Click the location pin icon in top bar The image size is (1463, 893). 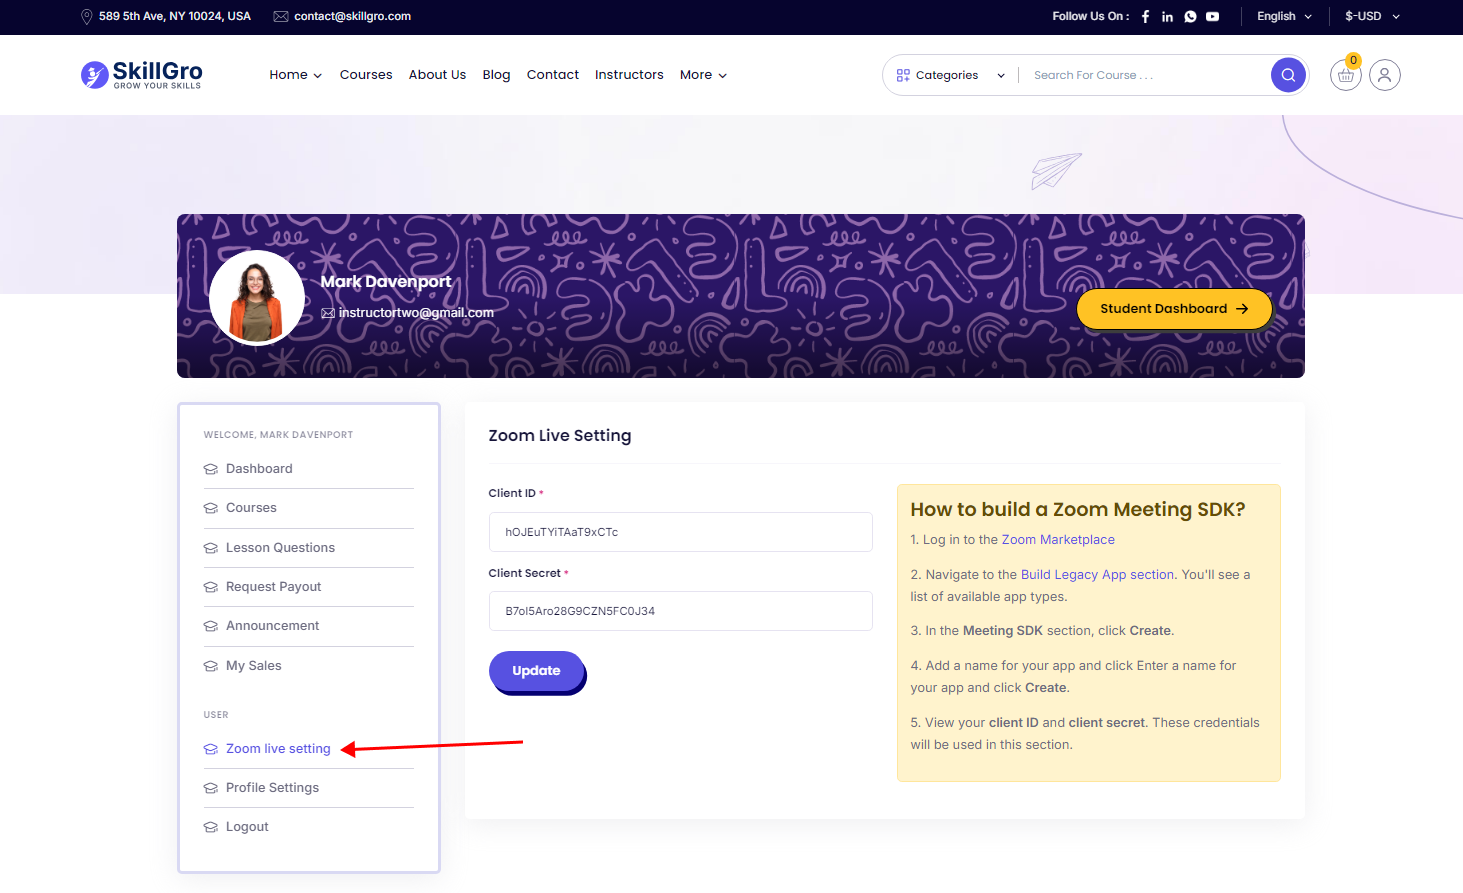click(x=87, y=16)
